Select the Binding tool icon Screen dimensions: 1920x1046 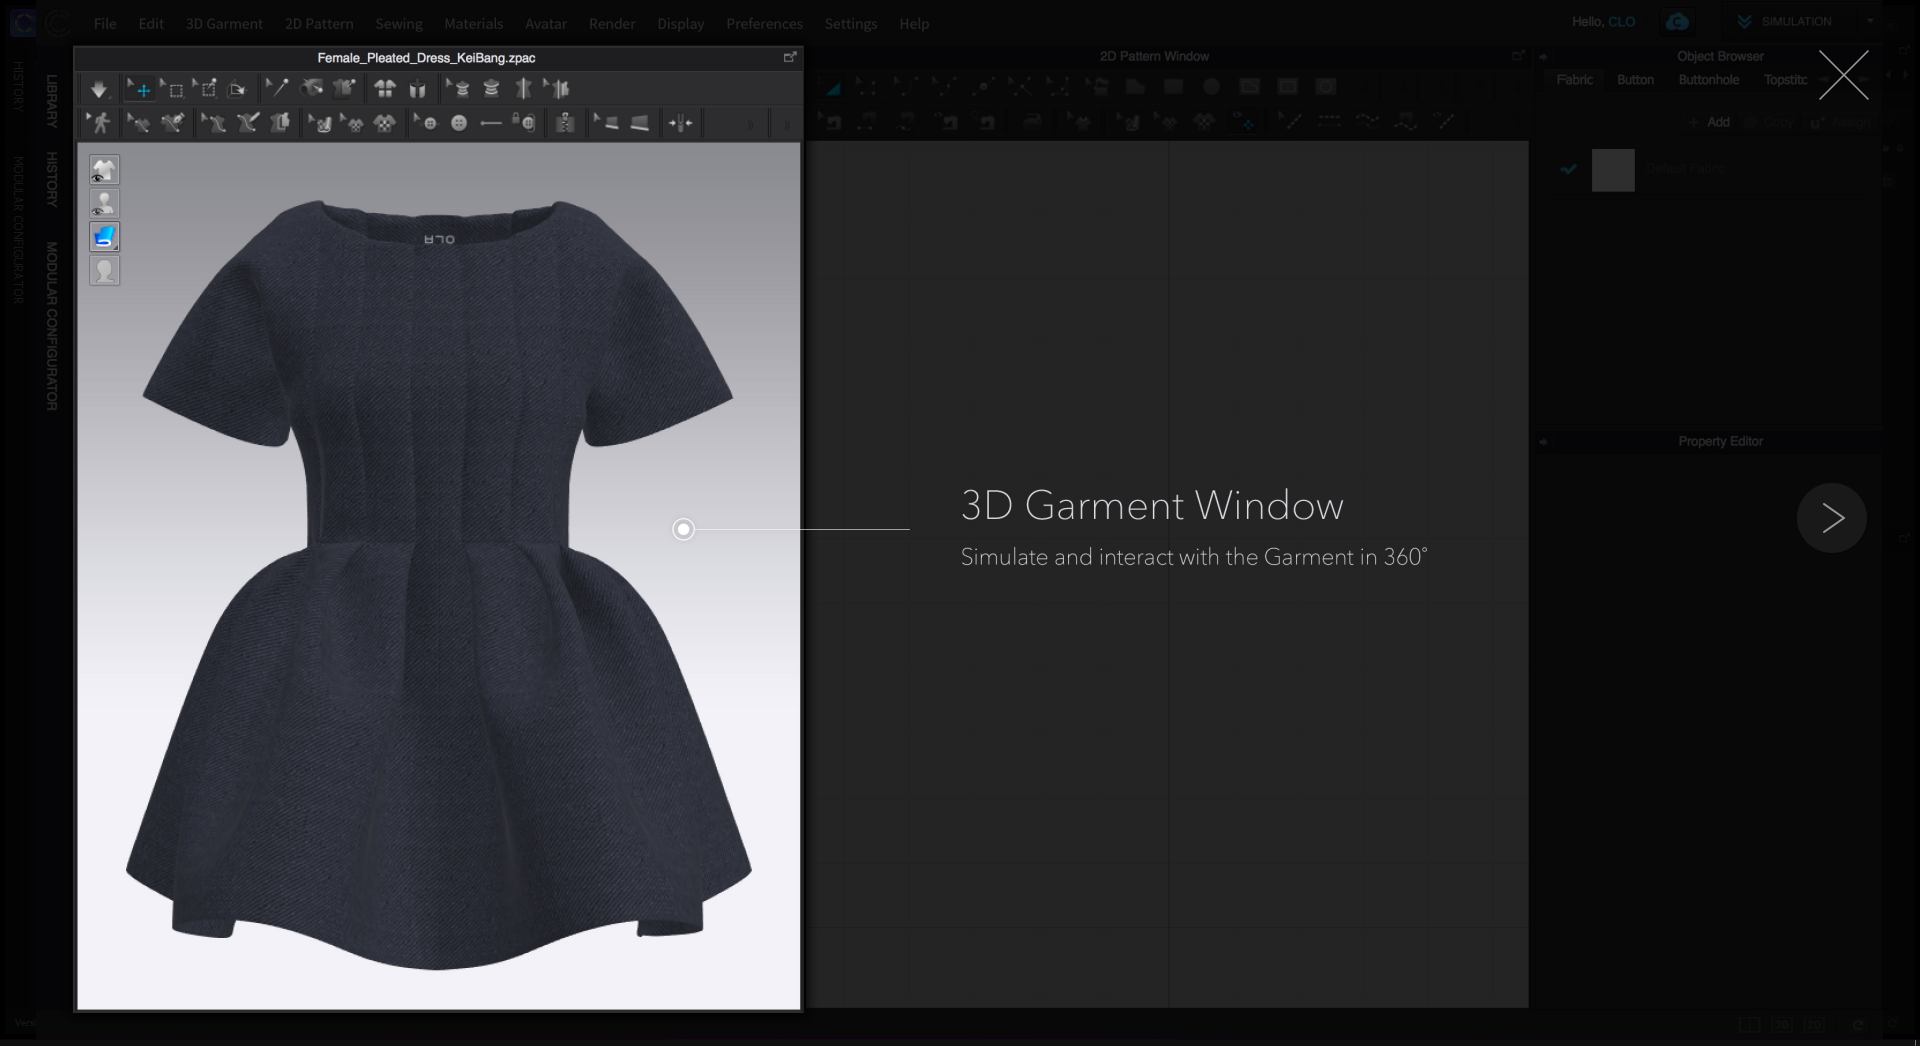click(x=640, y=123)
